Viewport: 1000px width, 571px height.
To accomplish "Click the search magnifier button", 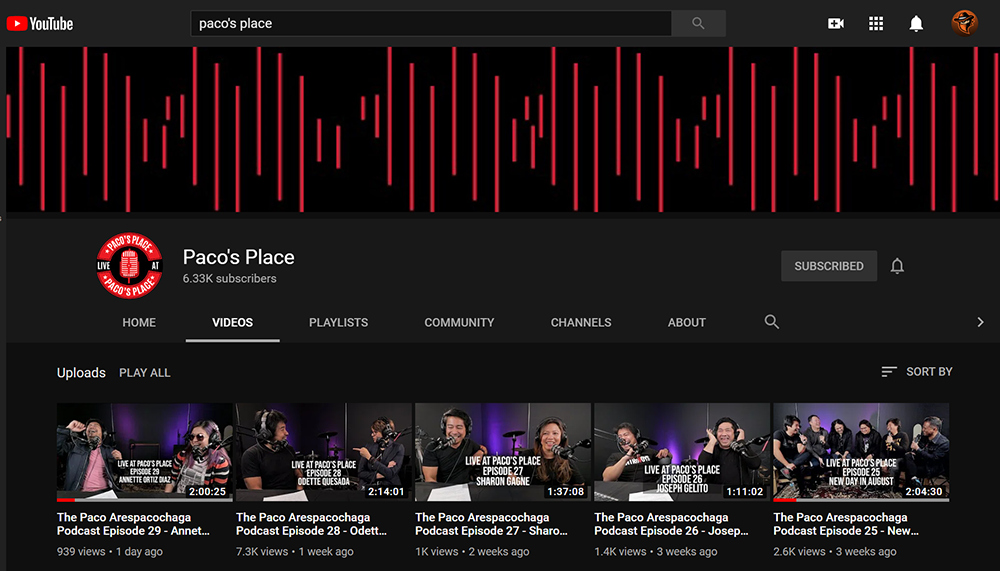I will (698, 24).
